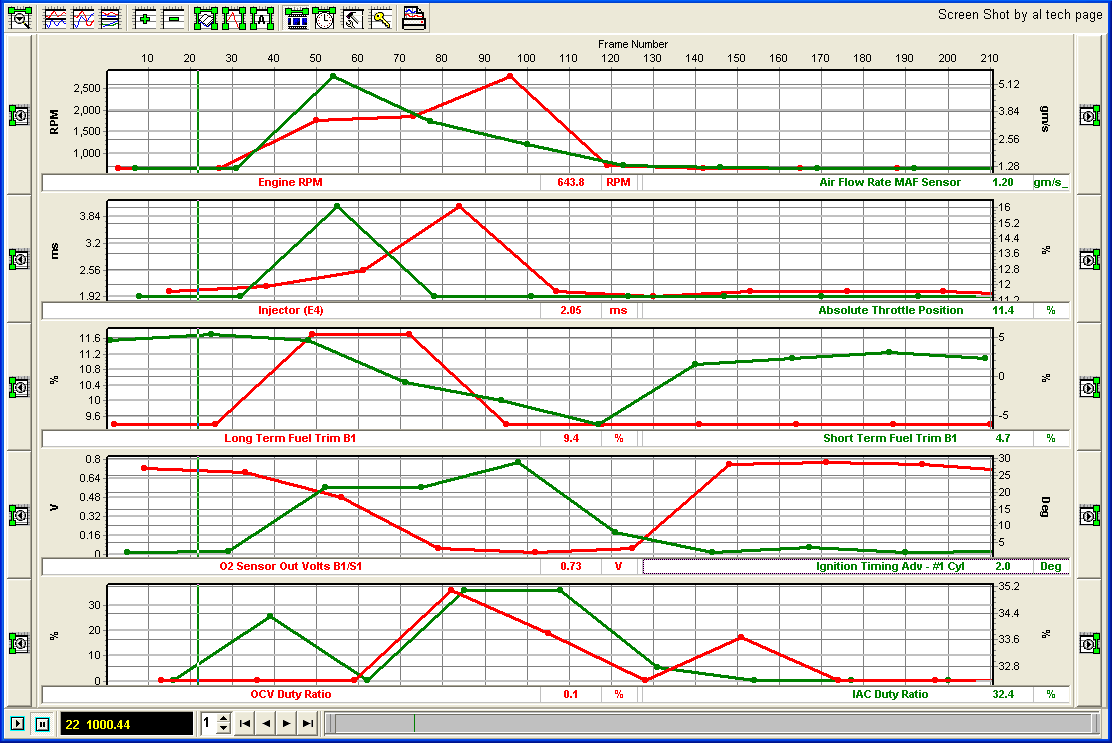The width and height of the screenshot is (1112, 743).
Task: Click the Engine RPM parameter label
Action: (x=290, y=183)
